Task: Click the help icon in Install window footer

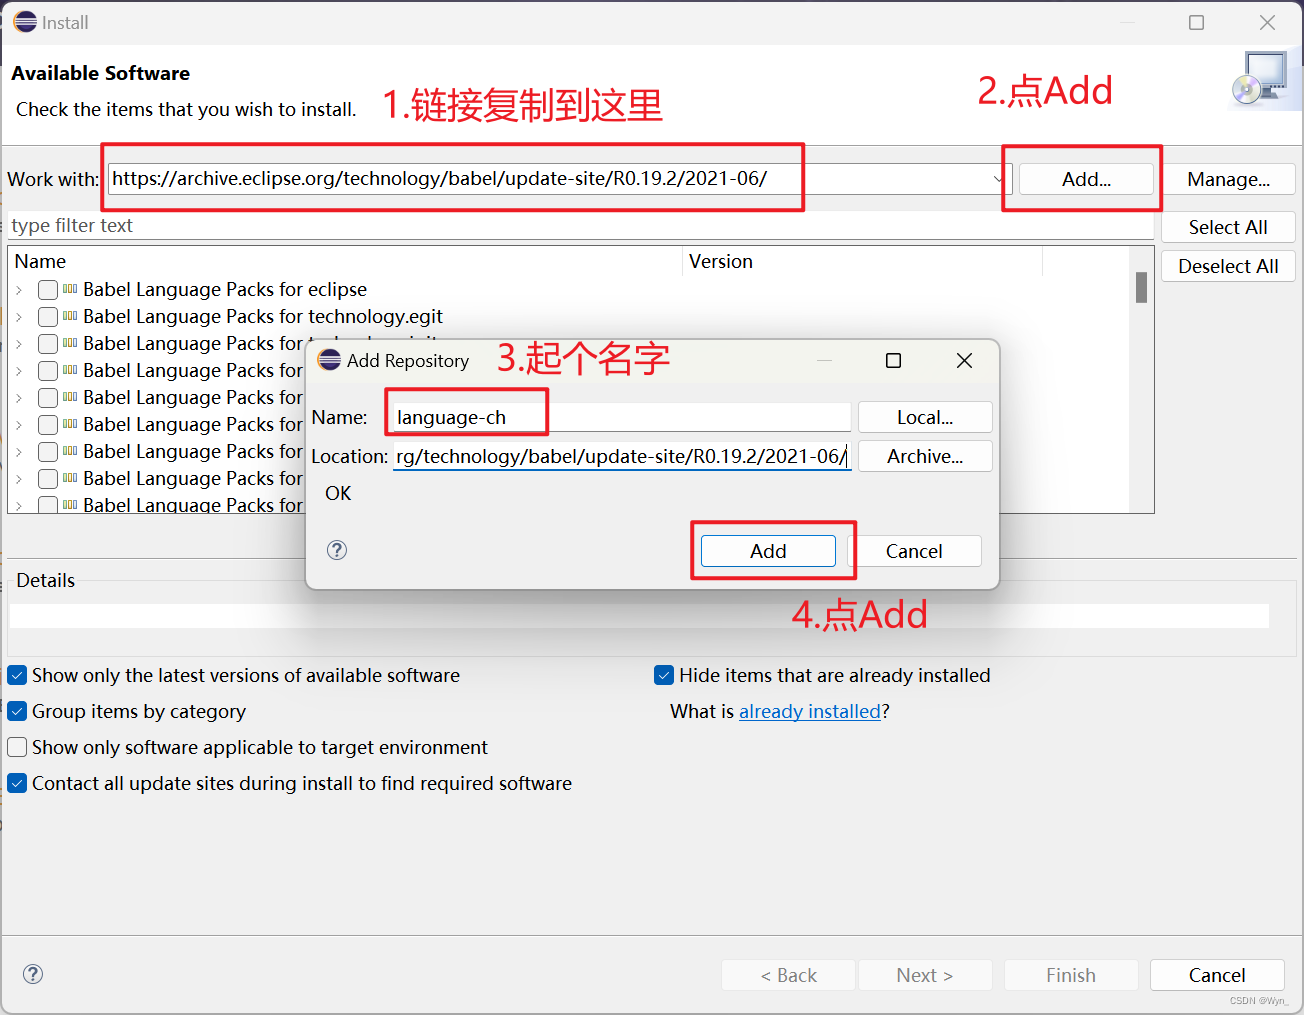Action: click(x=33, y=974)
